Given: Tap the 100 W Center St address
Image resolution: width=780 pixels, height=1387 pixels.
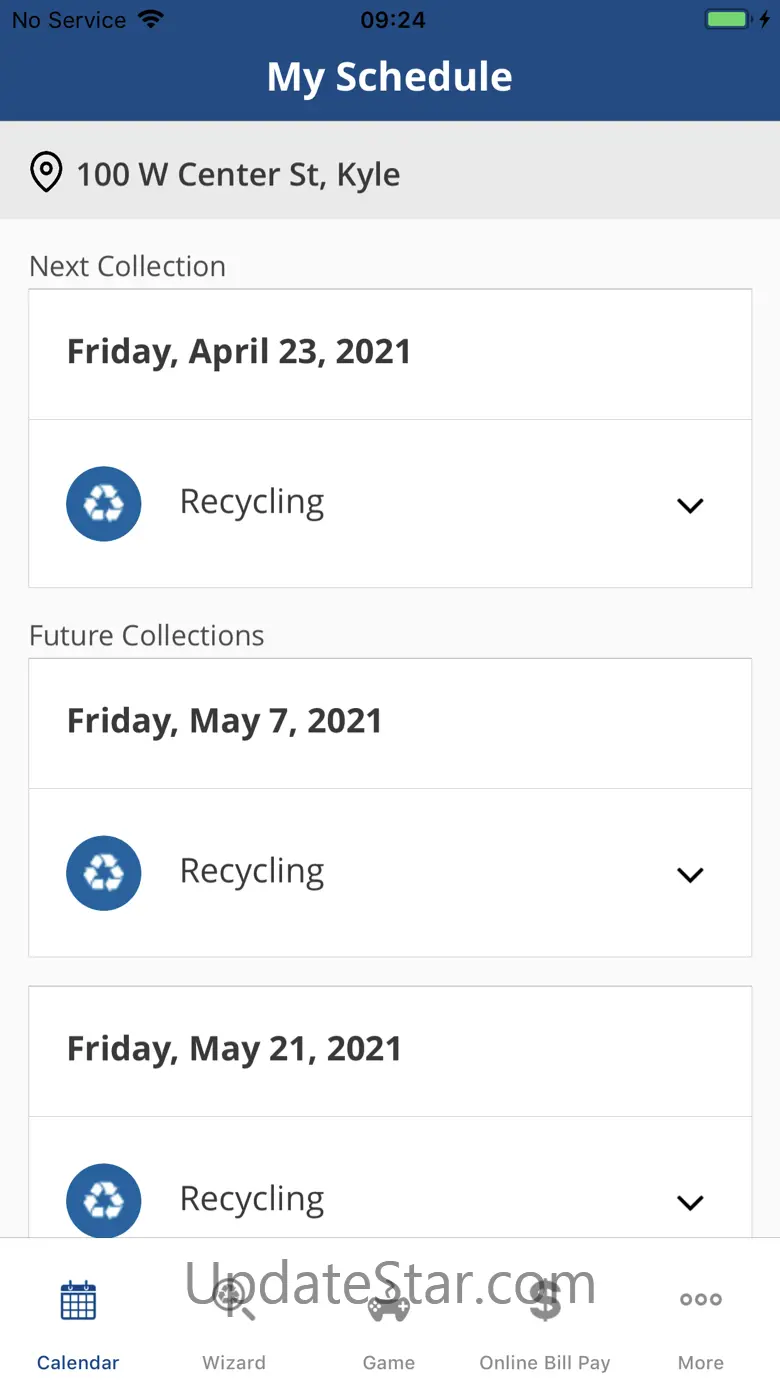Looking at the screenshot, I should pos(238,174).
